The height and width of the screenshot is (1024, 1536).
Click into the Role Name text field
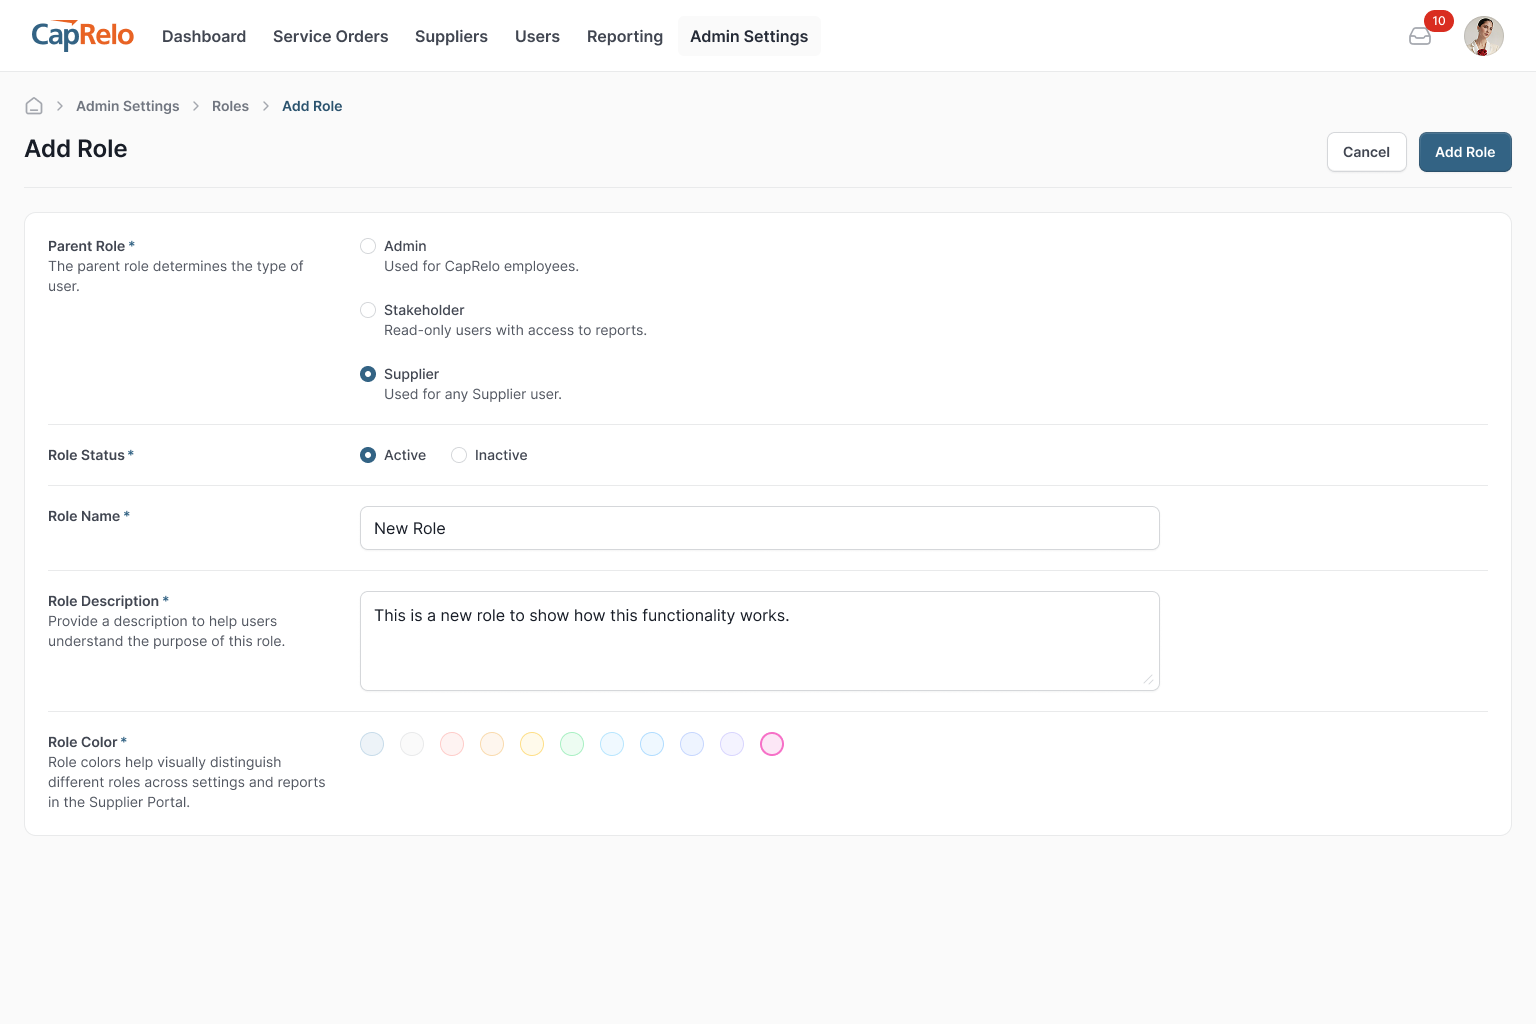click(759, 528)
